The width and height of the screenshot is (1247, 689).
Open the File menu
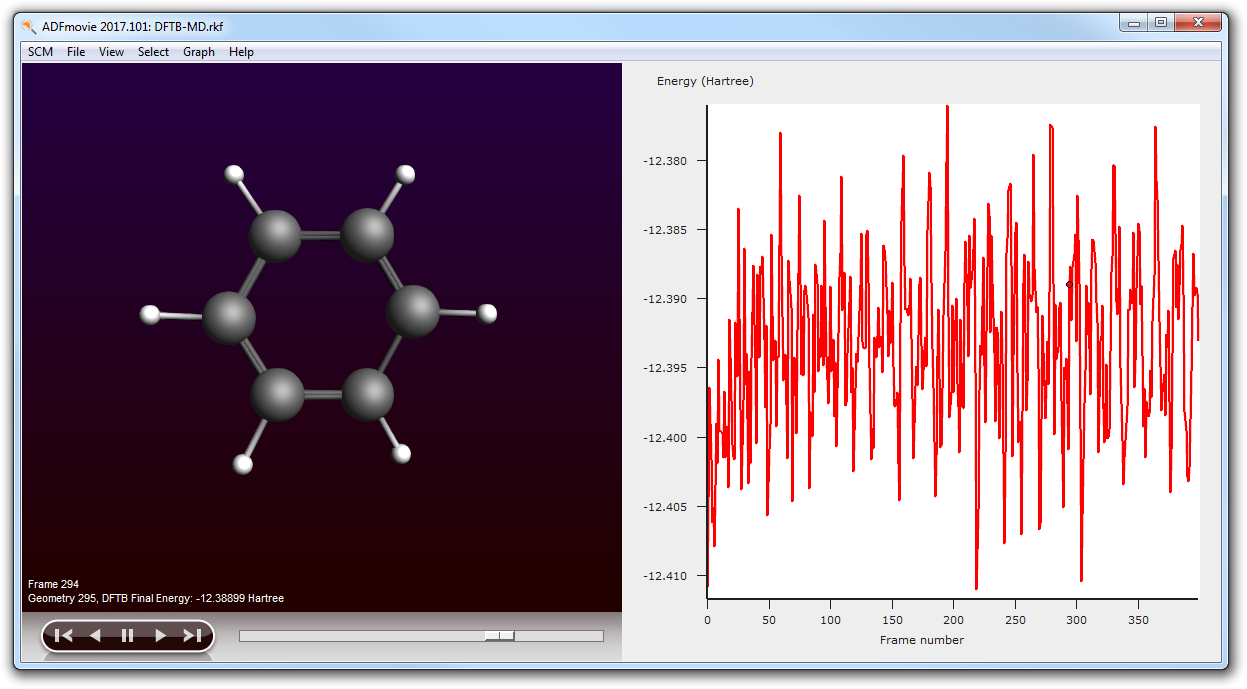(76, 52)
